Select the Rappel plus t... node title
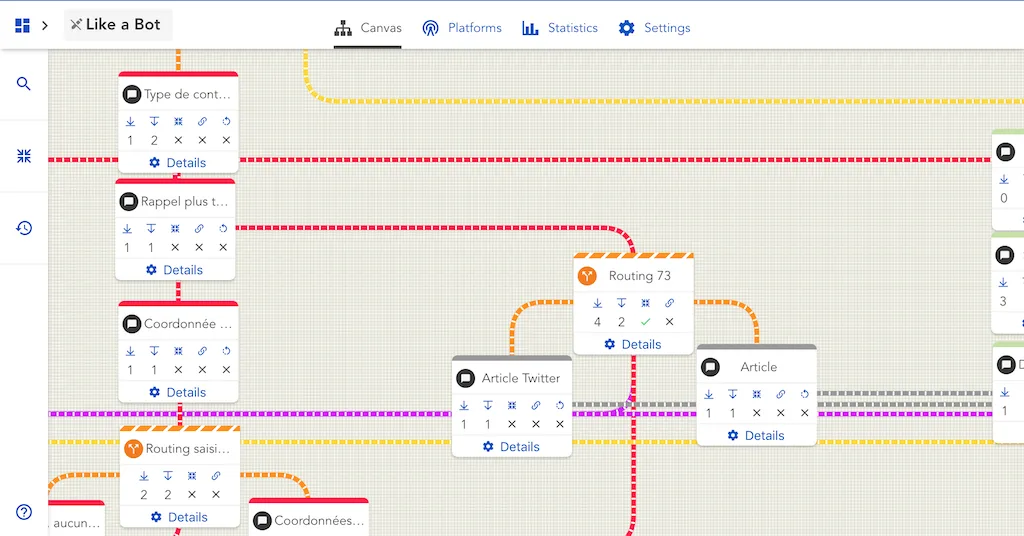 (x=184, y=201)
